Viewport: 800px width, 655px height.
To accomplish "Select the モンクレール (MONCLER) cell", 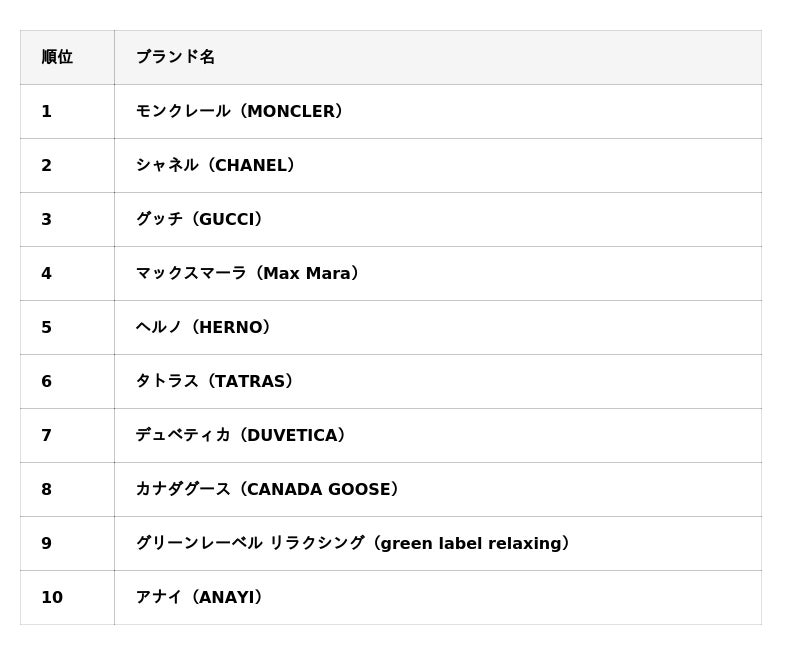I will pyautogui.click(x=240, y=111).
